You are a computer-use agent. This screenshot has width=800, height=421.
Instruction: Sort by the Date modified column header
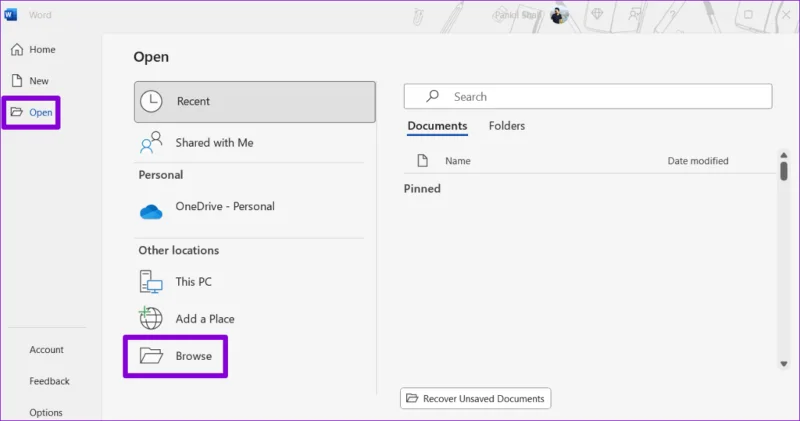click(x=698, y=161)
